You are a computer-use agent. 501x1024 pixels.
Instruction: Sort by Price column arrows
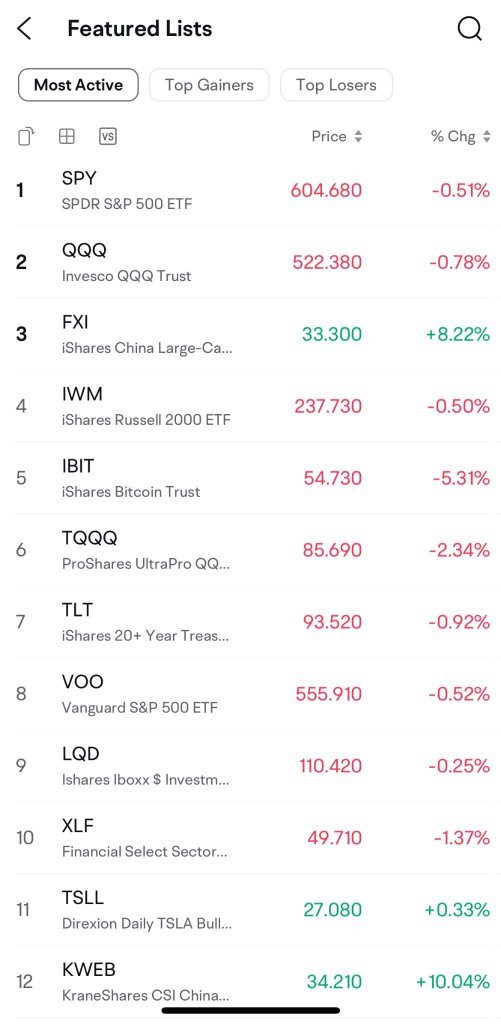click(x=358, y=136)
